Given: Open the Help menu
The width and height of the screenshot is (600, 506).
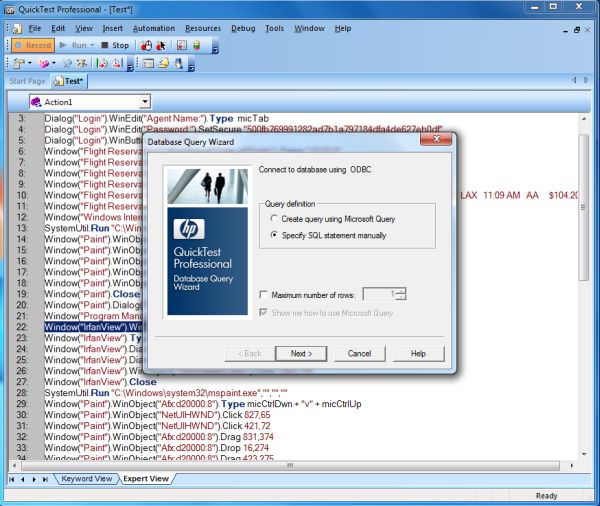Looking at the screenshot, I should coord(343,29).
